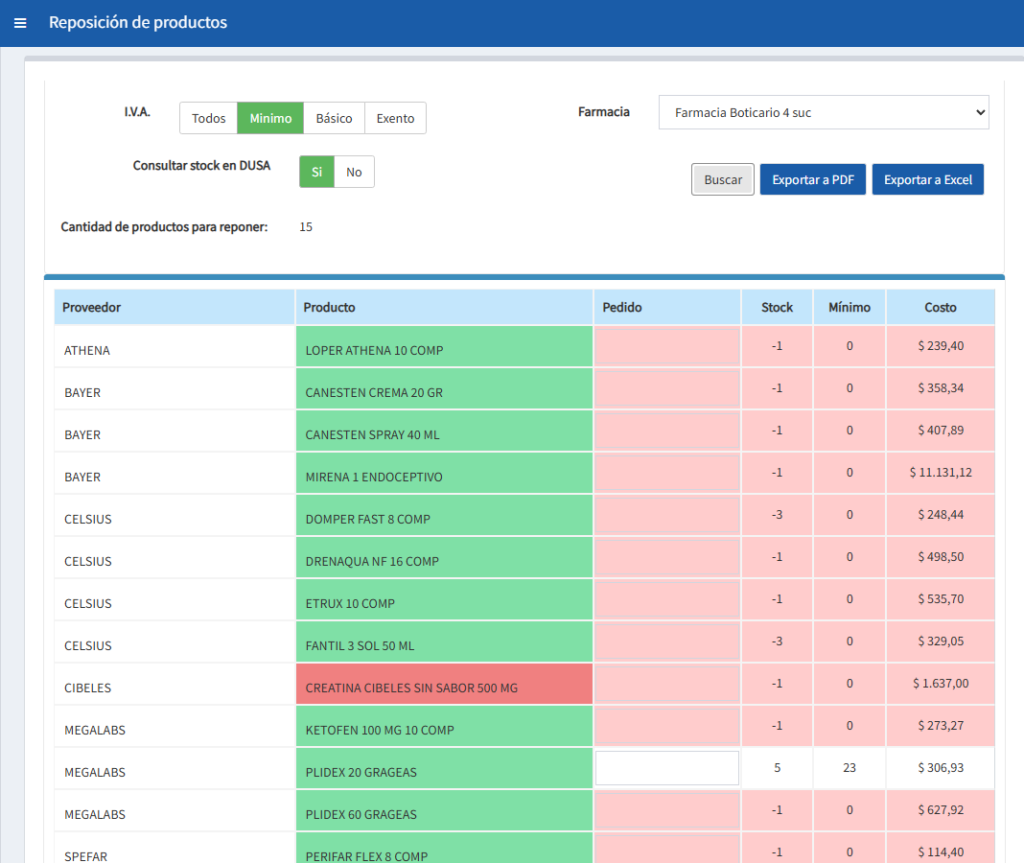Click the Stock column header
Image resolution: width=1024 pixels, height=863 pixels.
point(776,307)
